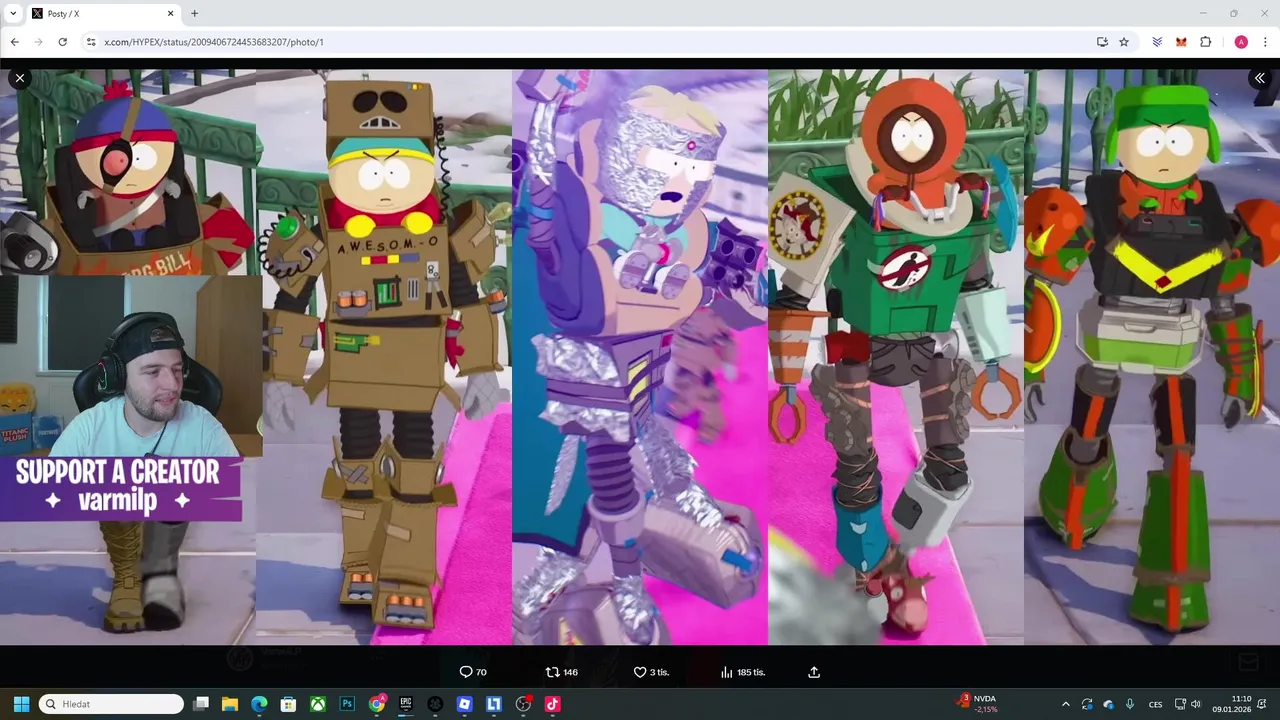Install the app via the address bar icon
The image size is (1280, 720).
[x=1102, y=42]
